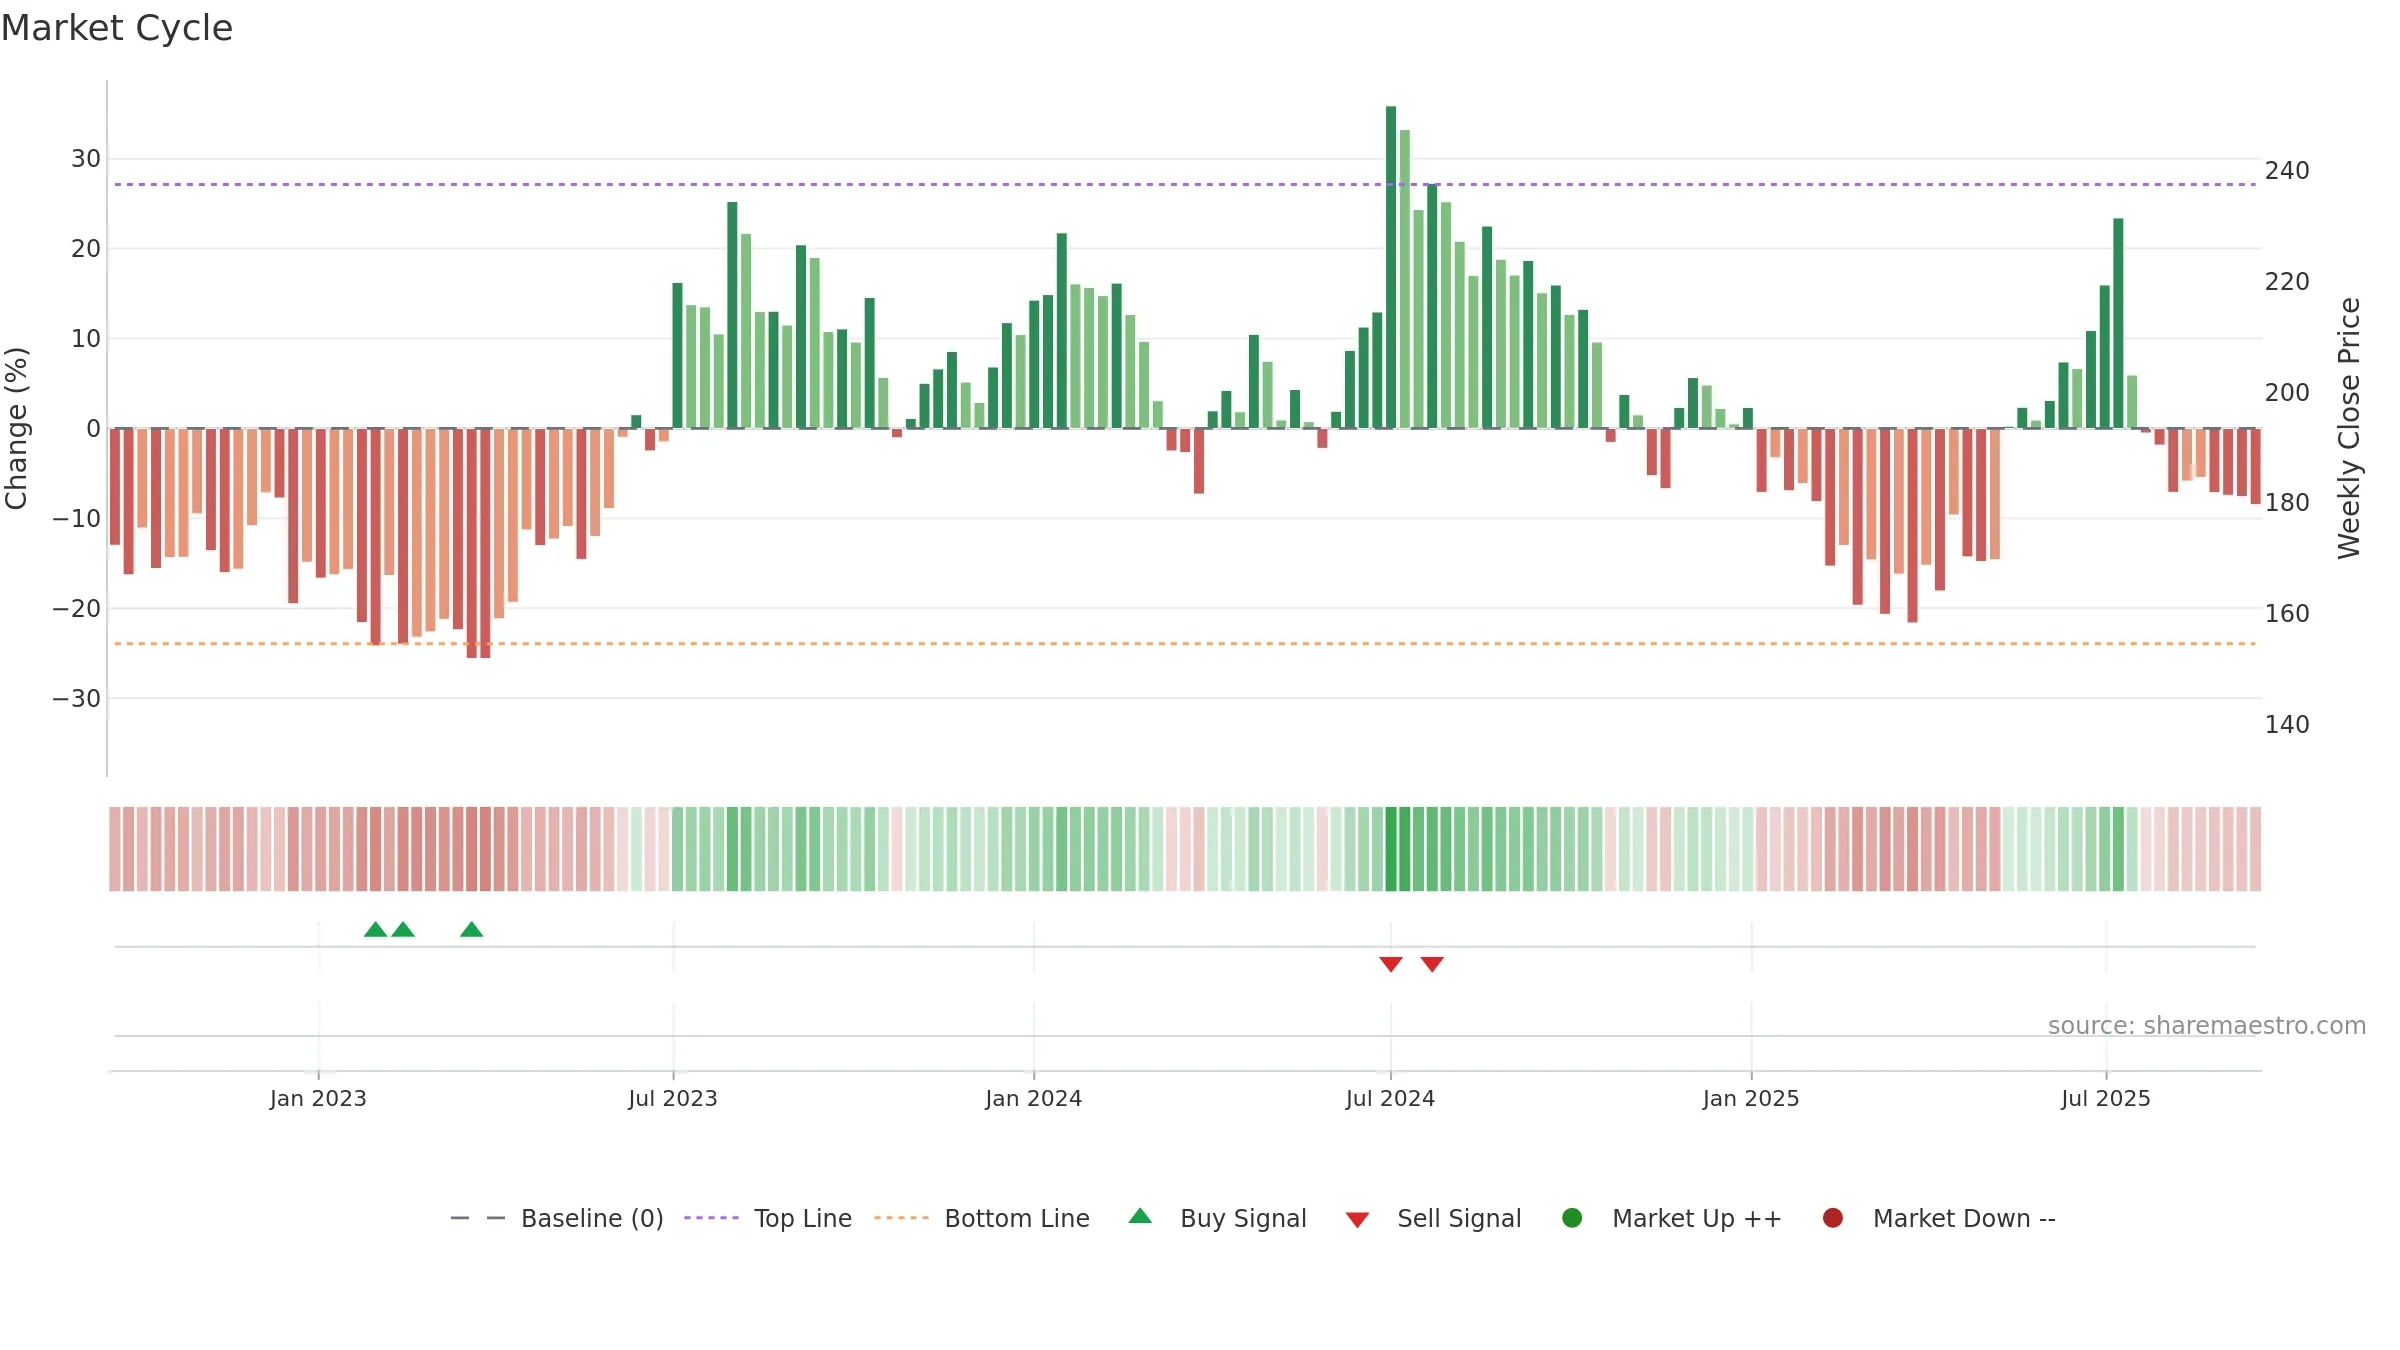Click the Market Cycle chart title
The height and width of the screenshot is (1350, 2400).
[x=117, y=28]
